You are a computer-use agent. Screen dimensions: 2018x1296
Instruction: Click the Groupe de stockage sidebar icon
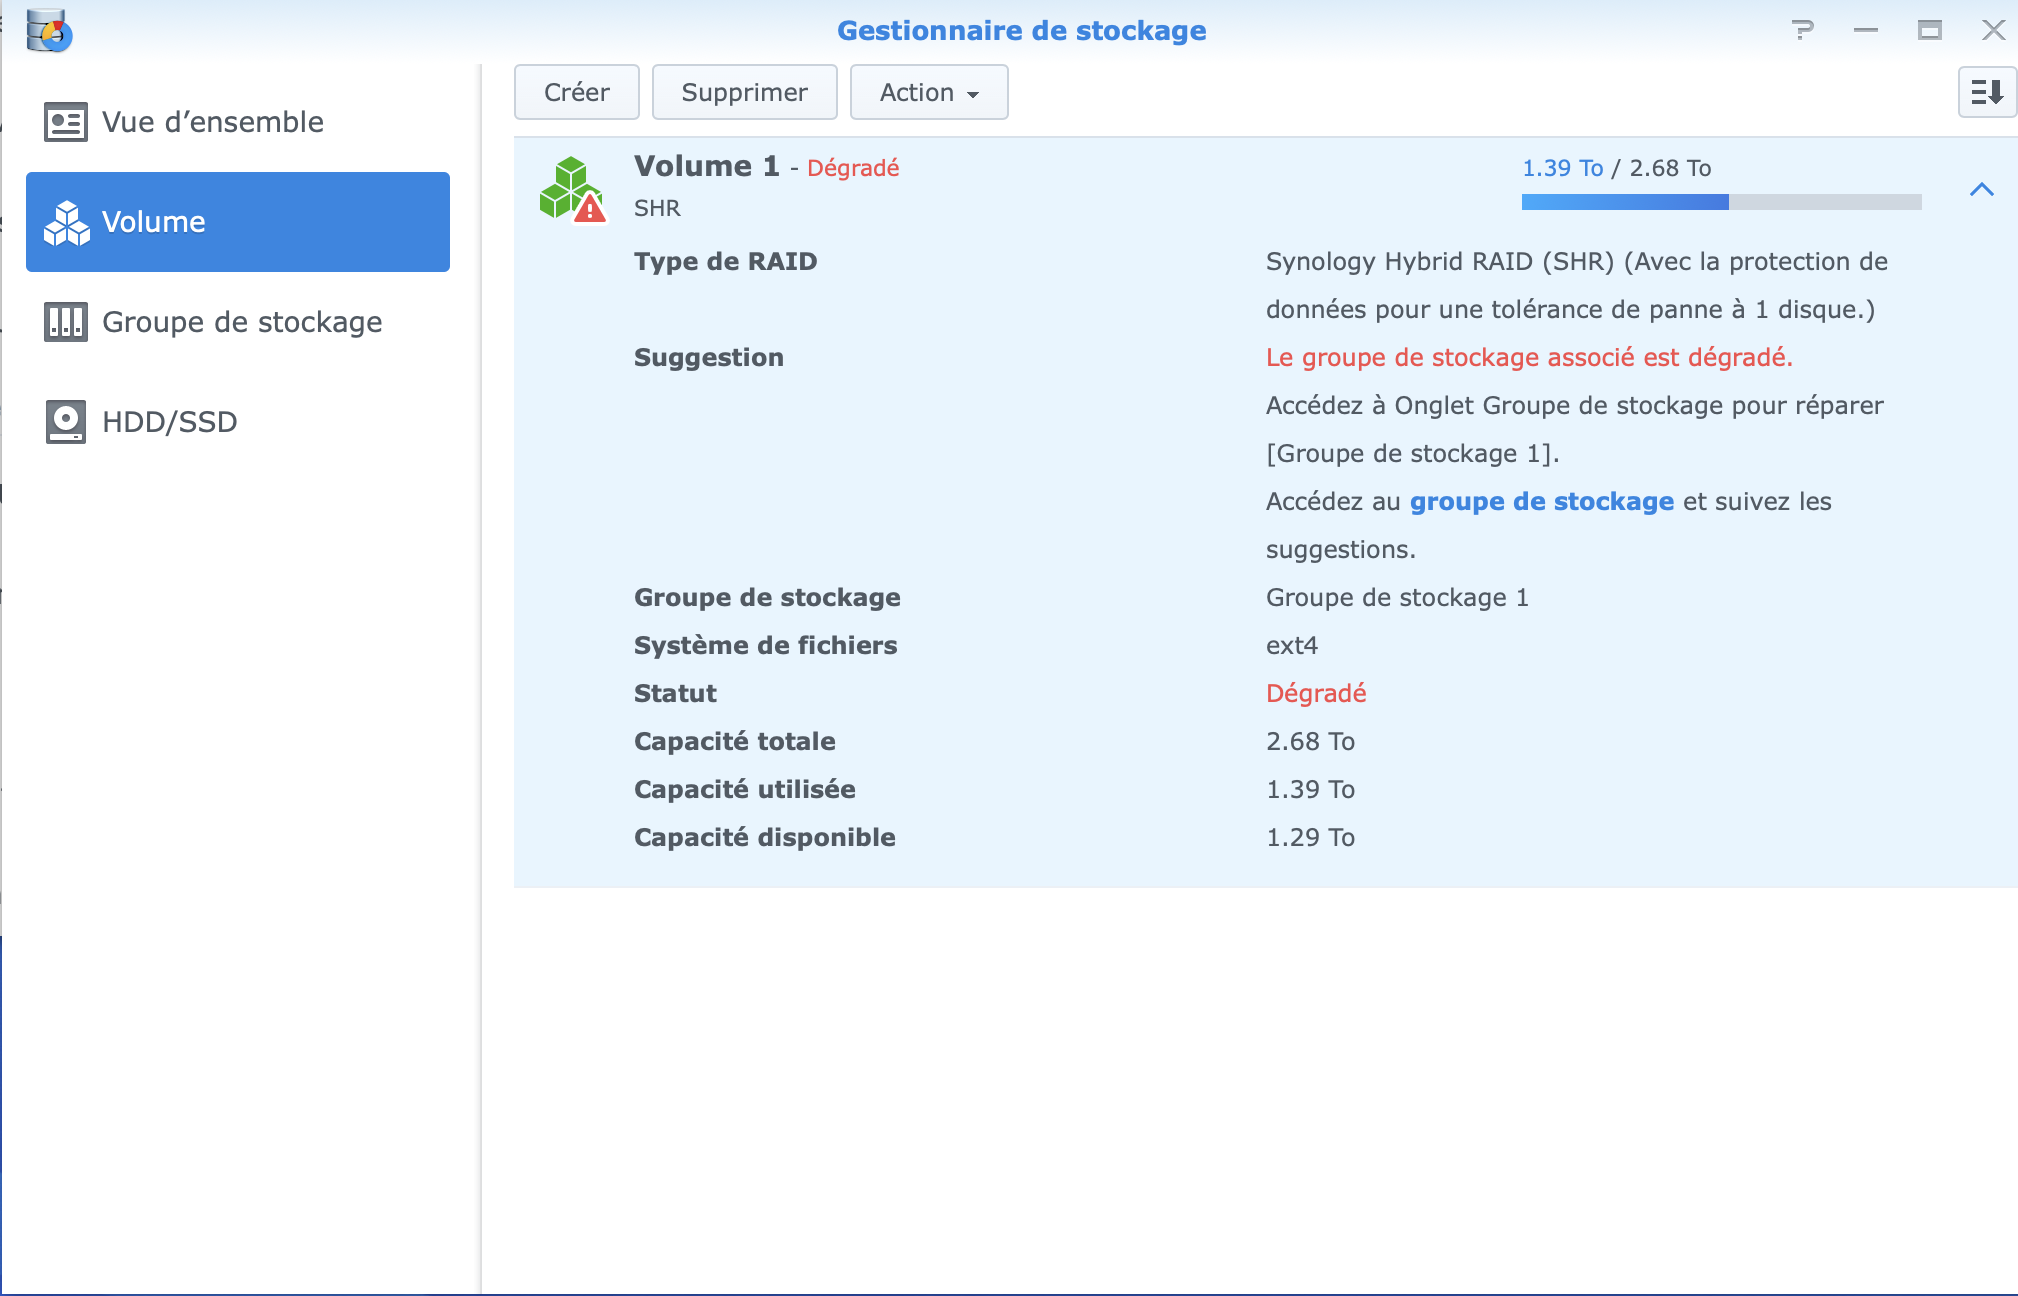[66, 322]
